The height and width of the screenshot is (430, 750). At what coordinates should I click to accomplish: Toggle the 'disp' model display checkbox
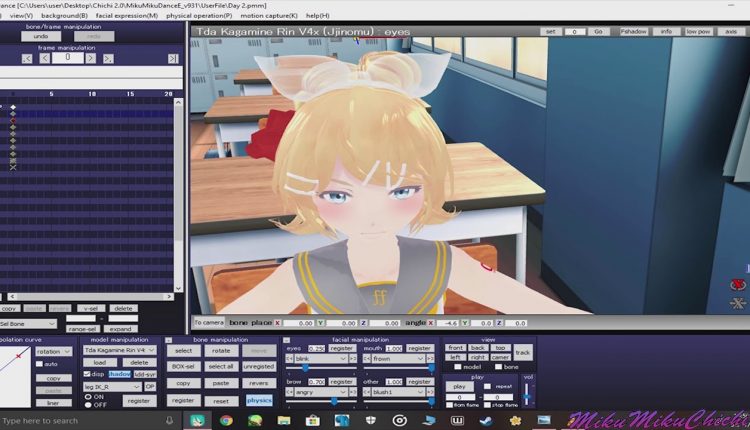point(87,374)
